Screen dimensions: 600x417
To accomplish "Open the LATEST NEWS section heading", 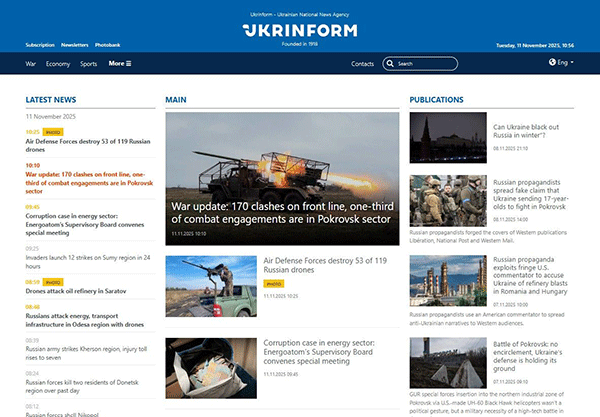I will 51,100.
